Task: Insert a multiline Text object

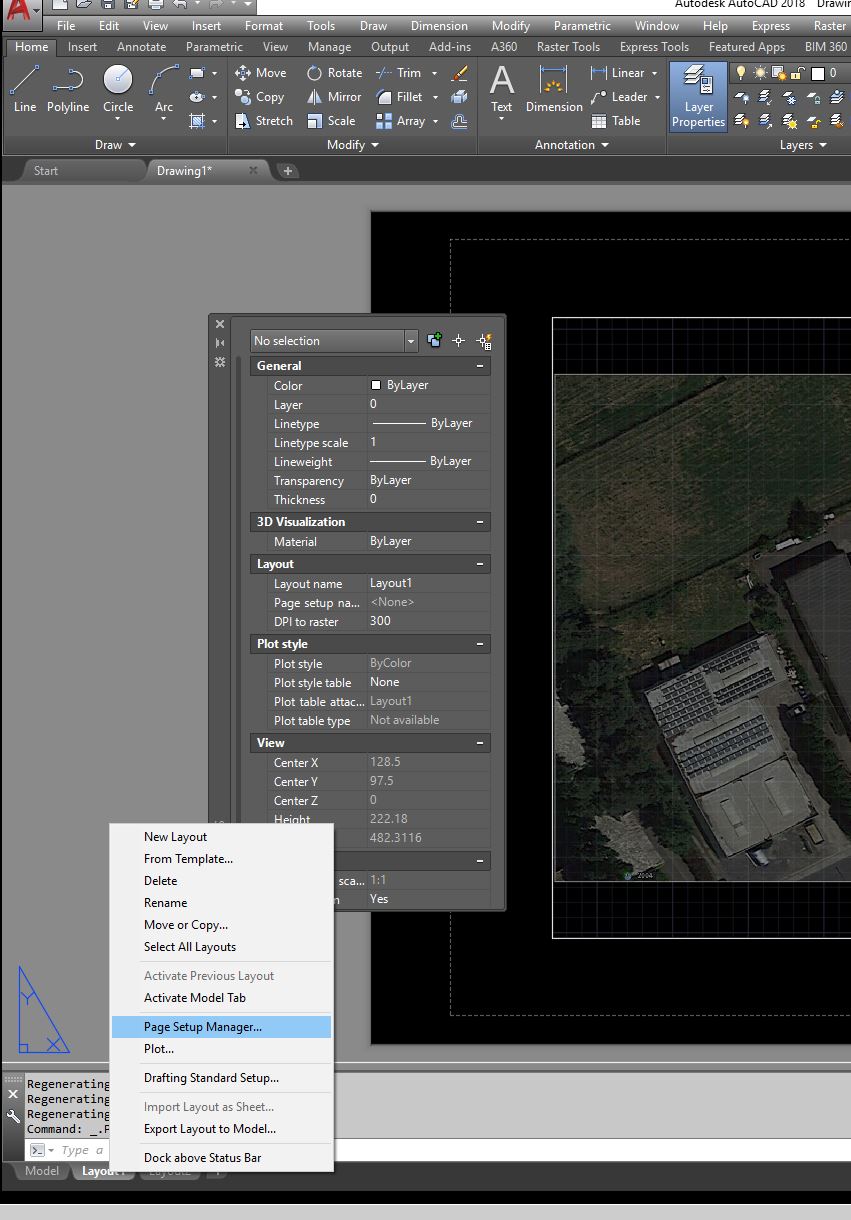Action: pyautogui.click(x=501, y=90)
